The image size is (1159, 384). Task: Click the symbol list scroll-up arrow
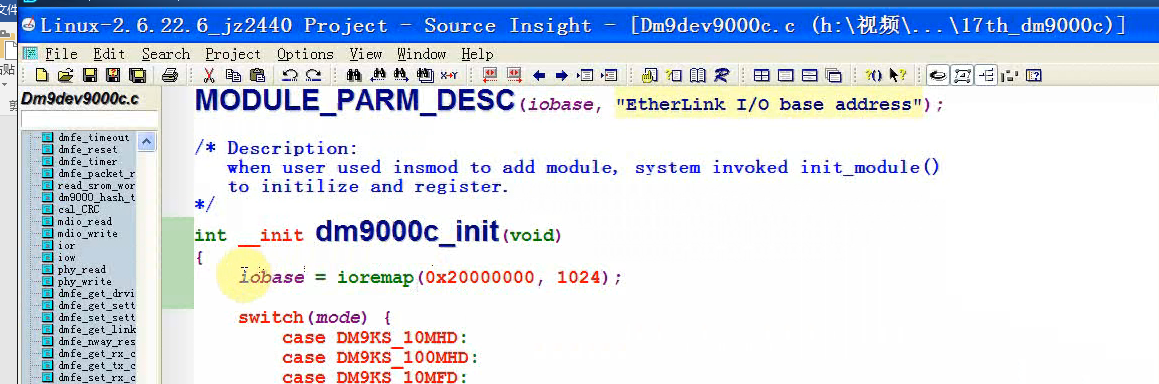[146, 142]
